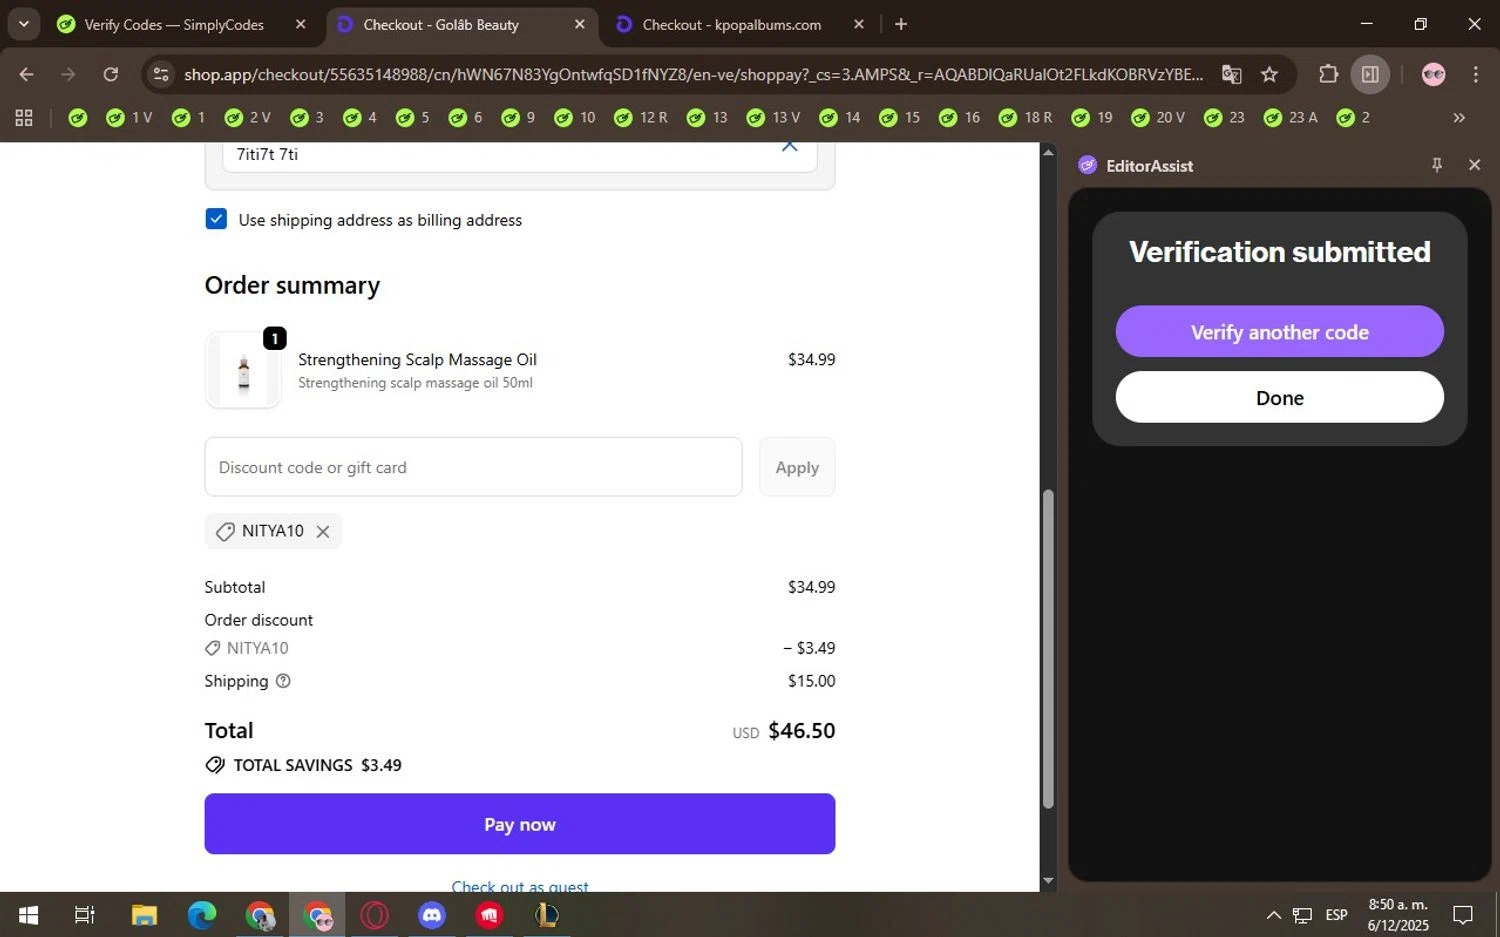Close the Verify Codes — SimplyCodes tab

click(300, 24)
